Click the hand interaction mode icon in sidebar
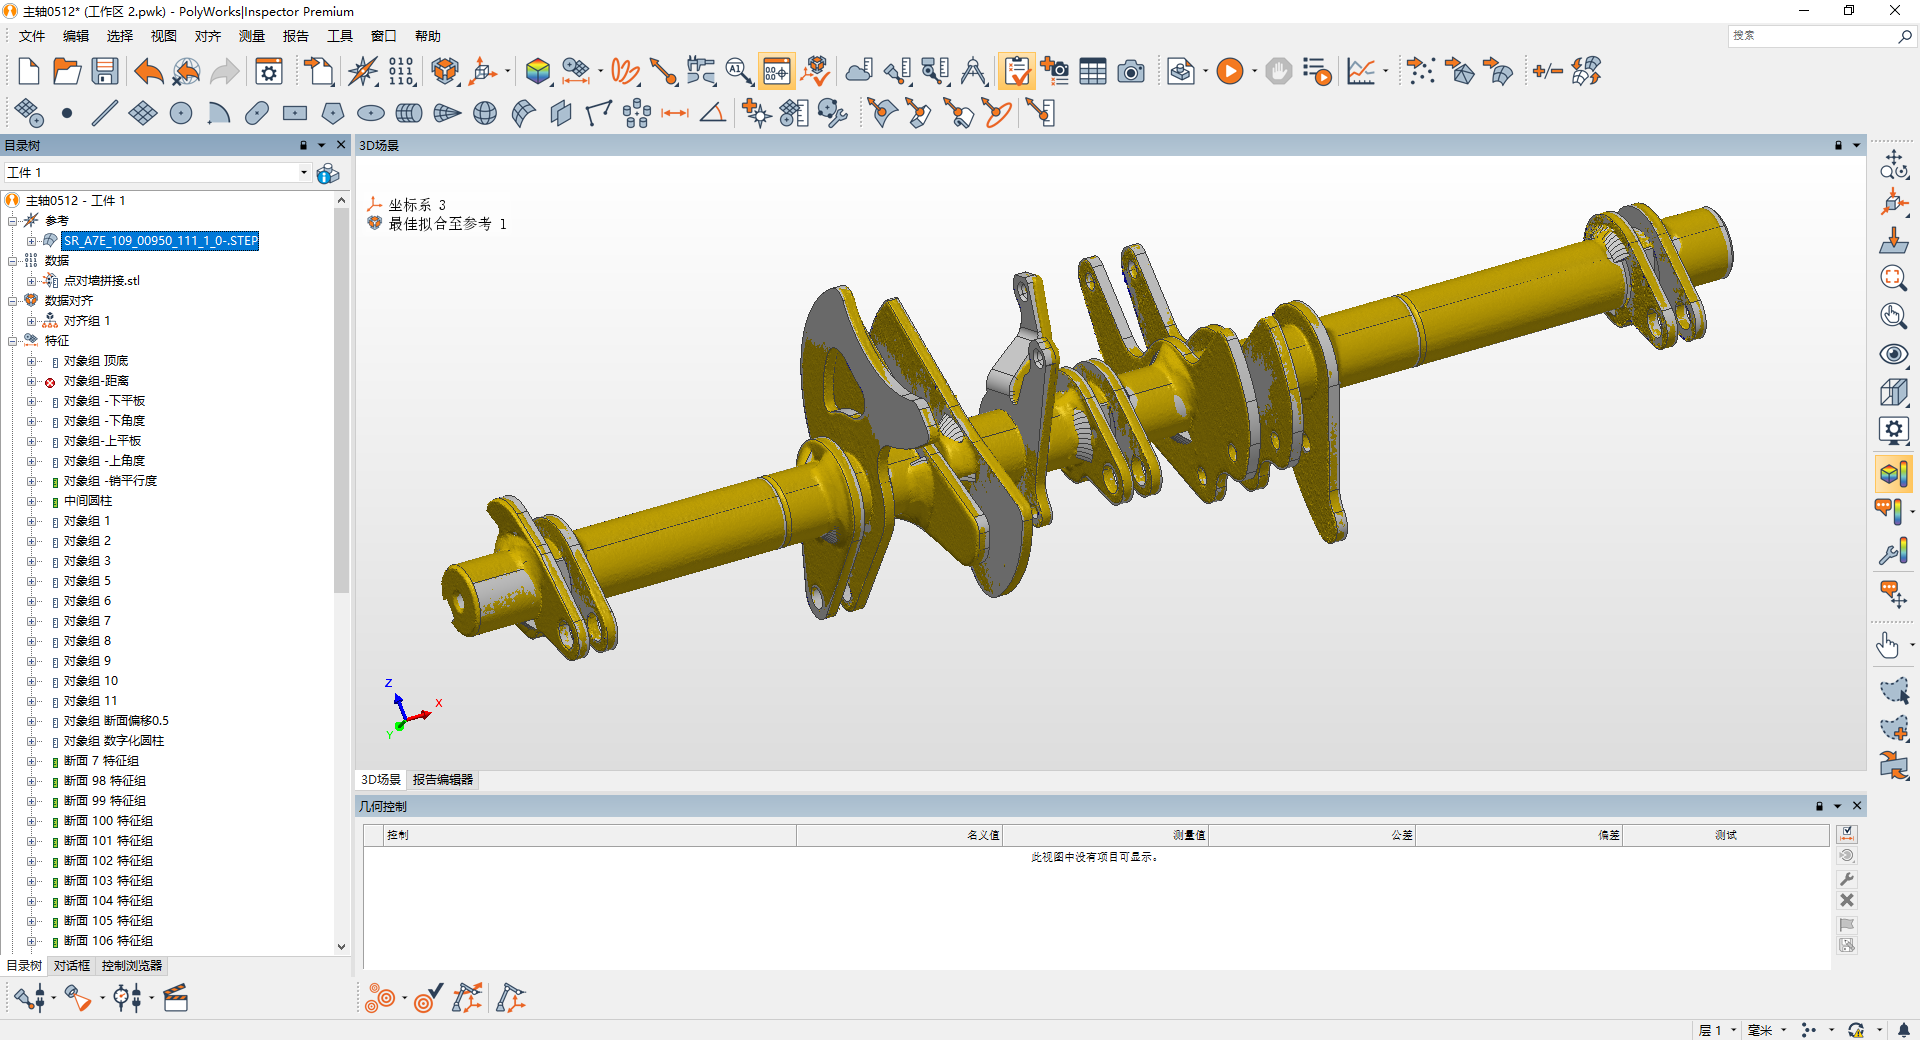This screenshot has width=1920, height=1040. 1888,646
